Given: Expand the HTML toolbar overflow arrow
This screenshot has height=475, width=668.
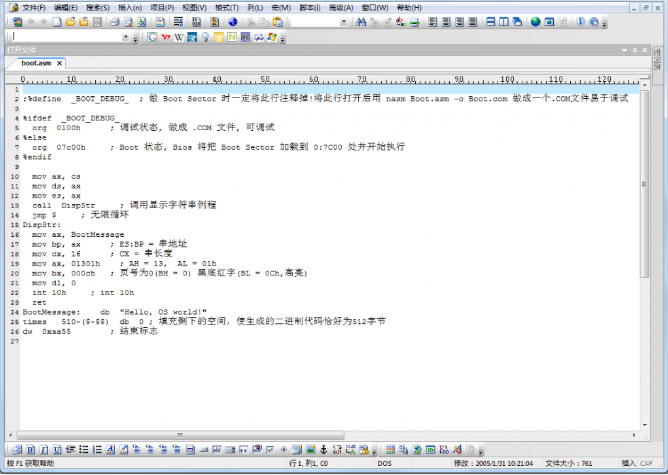Looking at the screenshot, I should coord(374,452).
